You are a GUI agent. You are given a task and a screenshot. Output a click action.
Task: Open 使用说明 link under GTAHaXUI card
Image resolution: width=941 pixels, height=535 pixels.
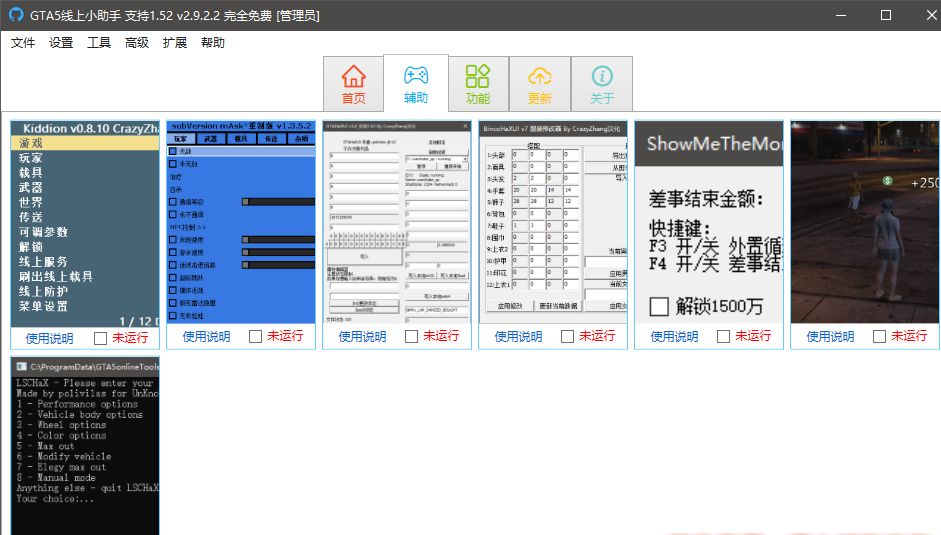[362, 336]
